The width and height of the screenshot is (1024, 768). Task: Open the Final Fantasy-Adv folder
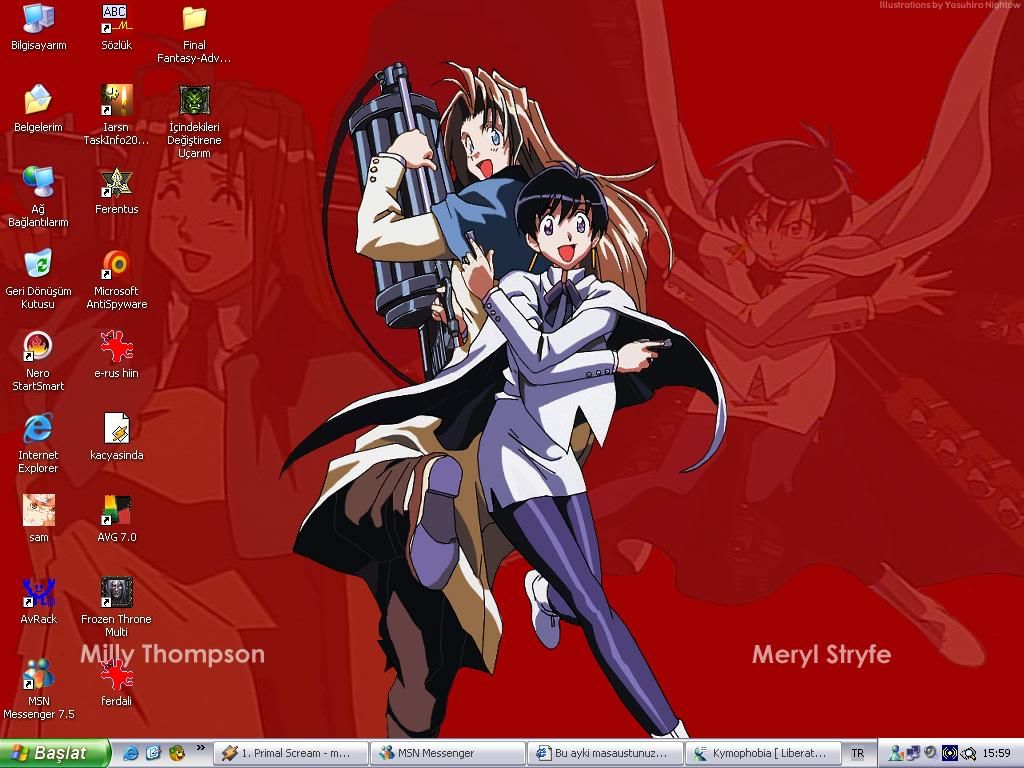coord(194,19)
